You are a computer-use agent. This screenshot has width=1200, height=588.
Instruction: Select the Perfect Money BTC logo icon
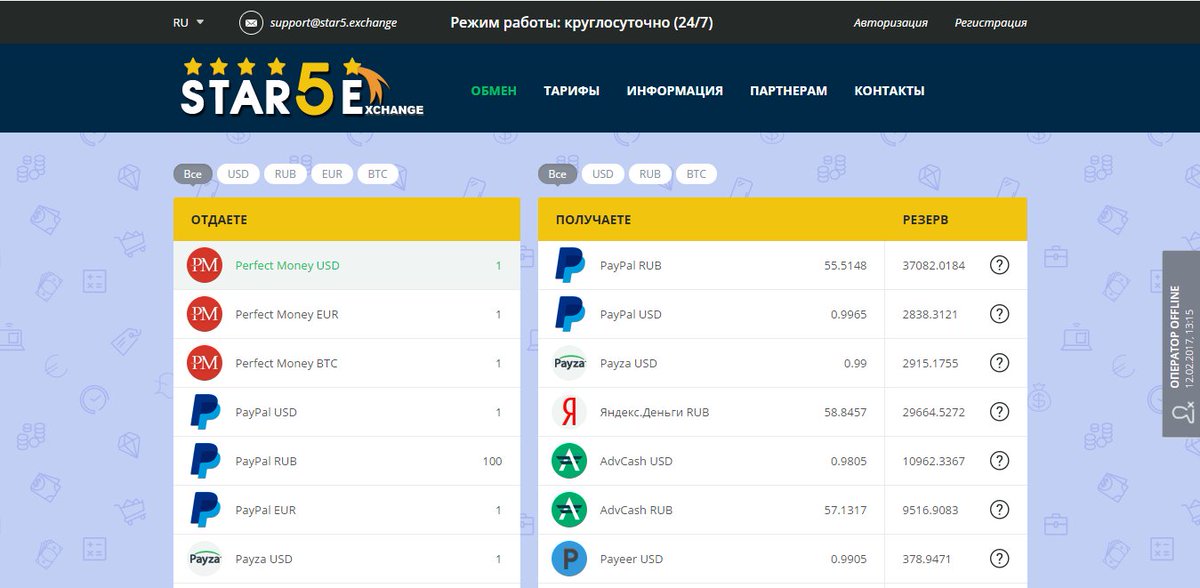204,364
